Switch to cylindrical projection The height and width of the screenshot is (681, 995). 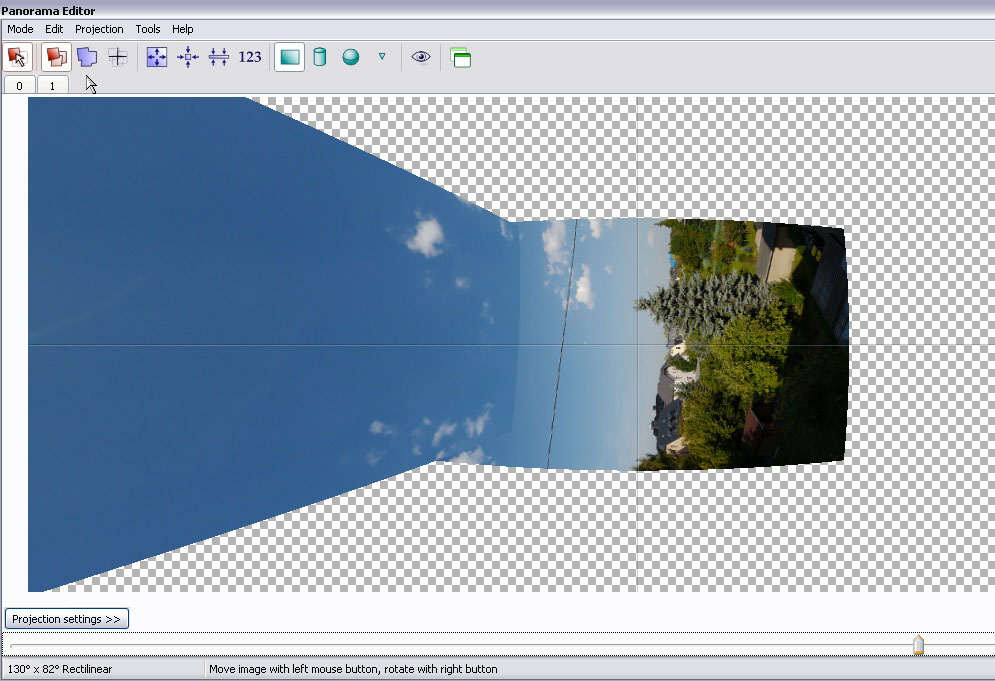320,57
